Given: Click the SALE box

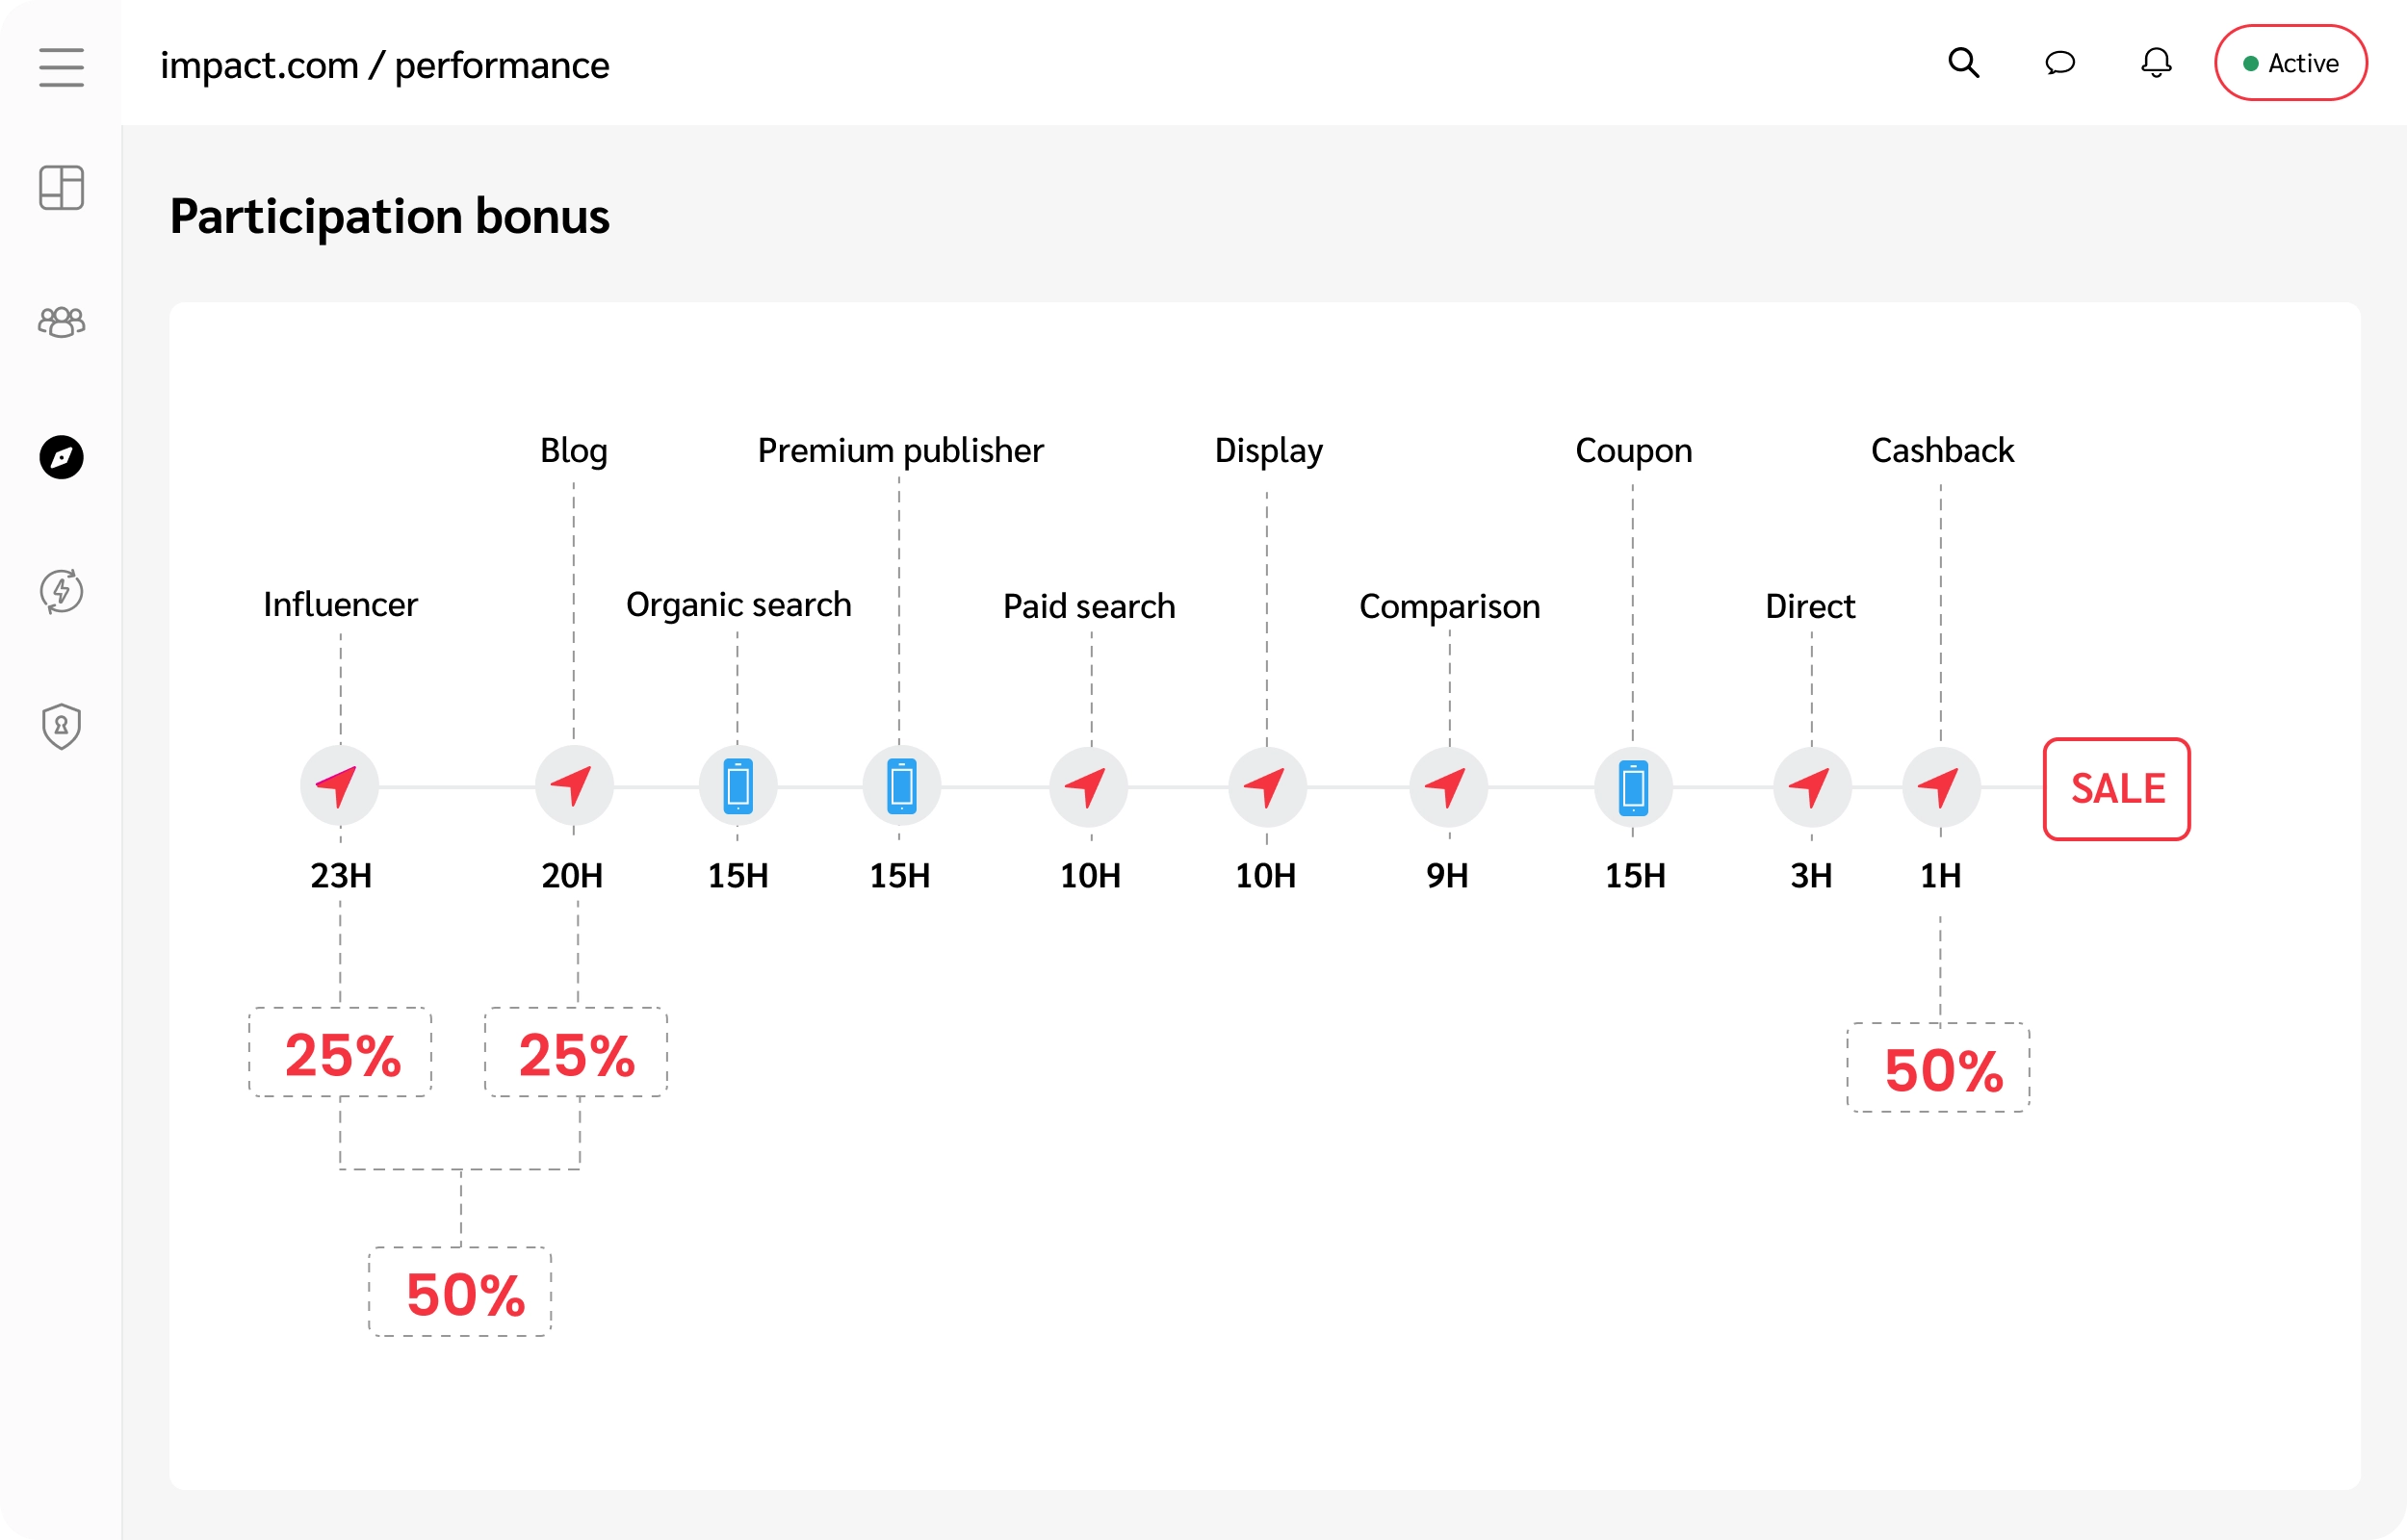Looking at the screenshot, I should 2116,789.
